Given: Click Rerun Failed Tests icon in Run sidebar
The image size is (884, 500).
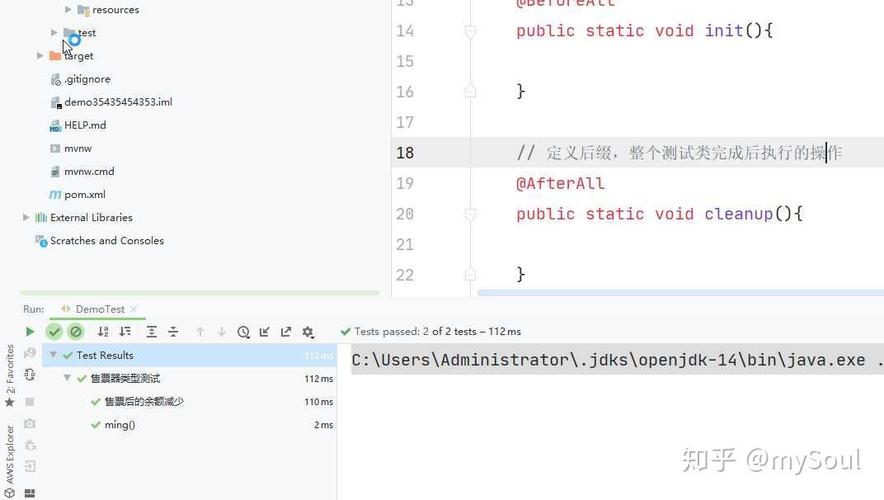Looking at the screenshot, I should pyautogui.click(x=30, y=353).
